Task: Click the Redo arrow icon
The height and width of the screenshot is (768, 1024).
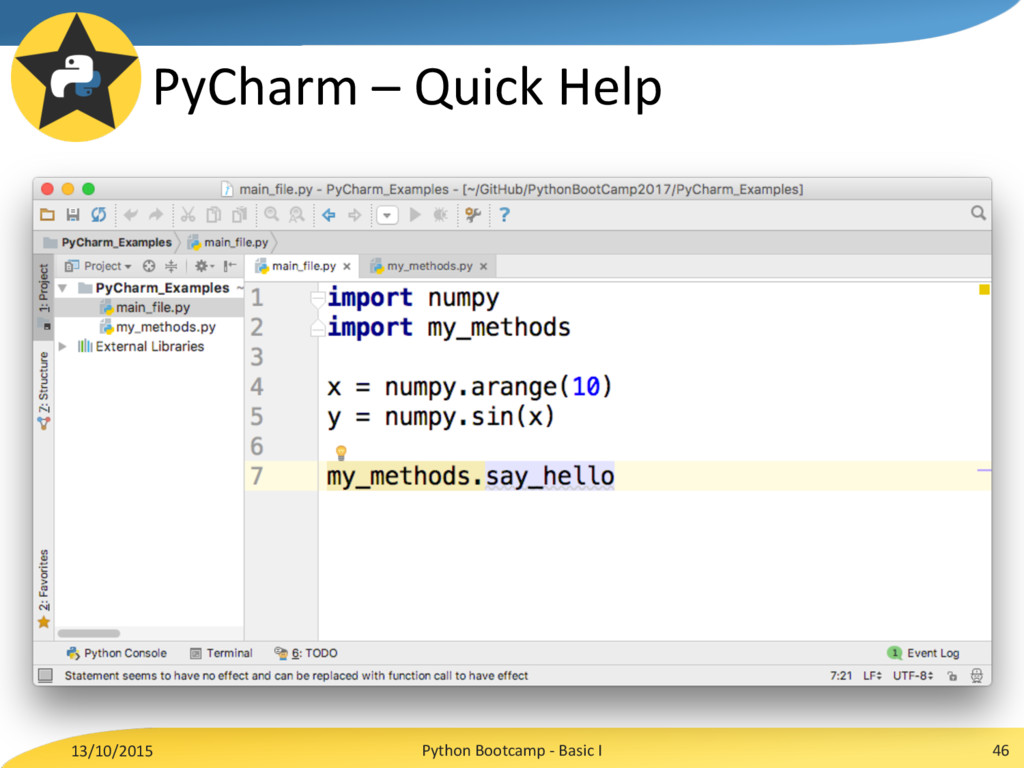Action: pyautogui.click(x=155, y=214)
